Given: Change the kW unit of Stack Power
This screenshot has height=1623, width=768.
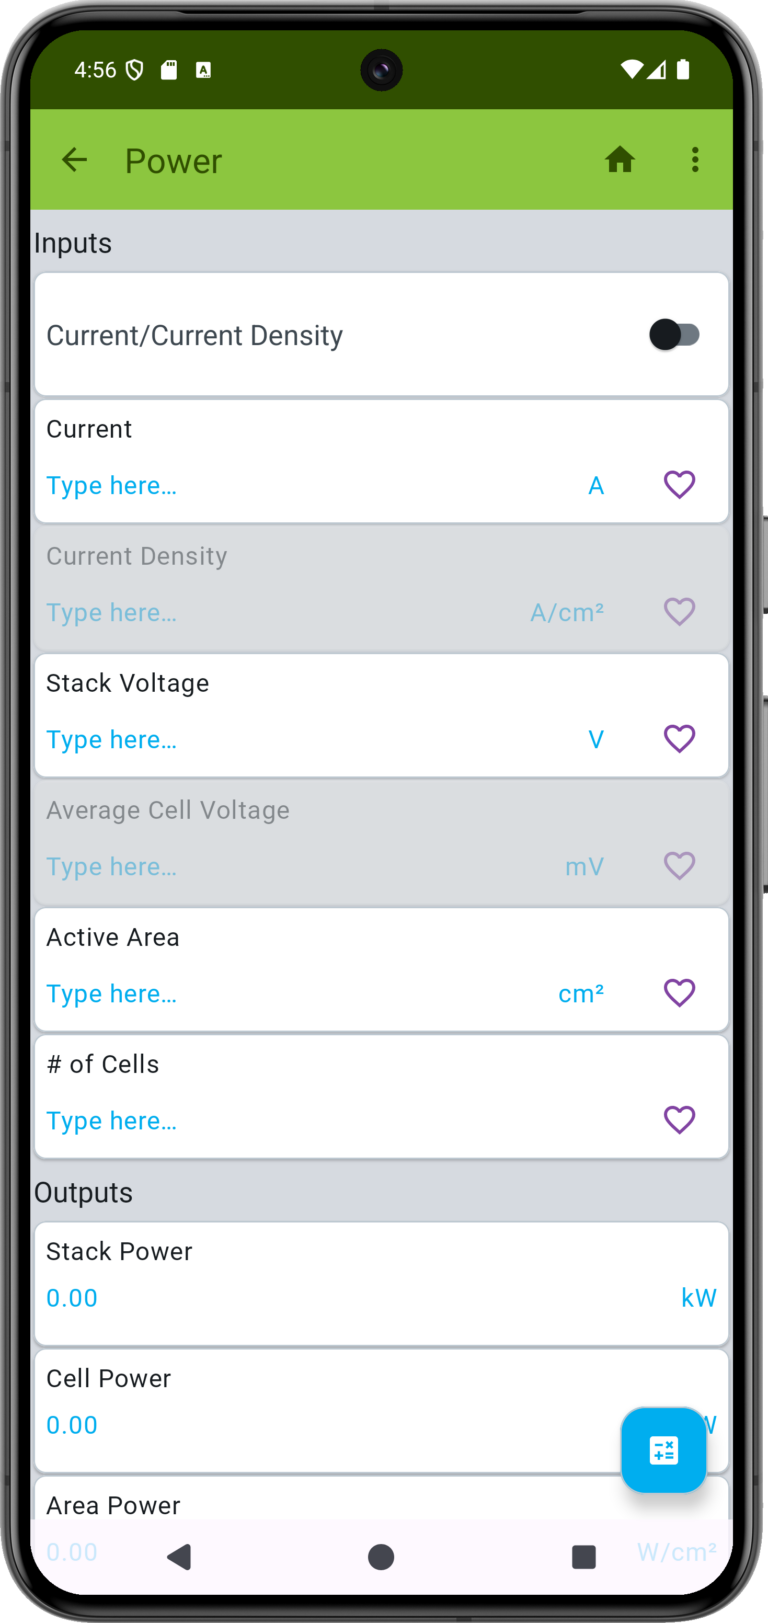Looking at the screenshot, I should (x=699, y=1298).
